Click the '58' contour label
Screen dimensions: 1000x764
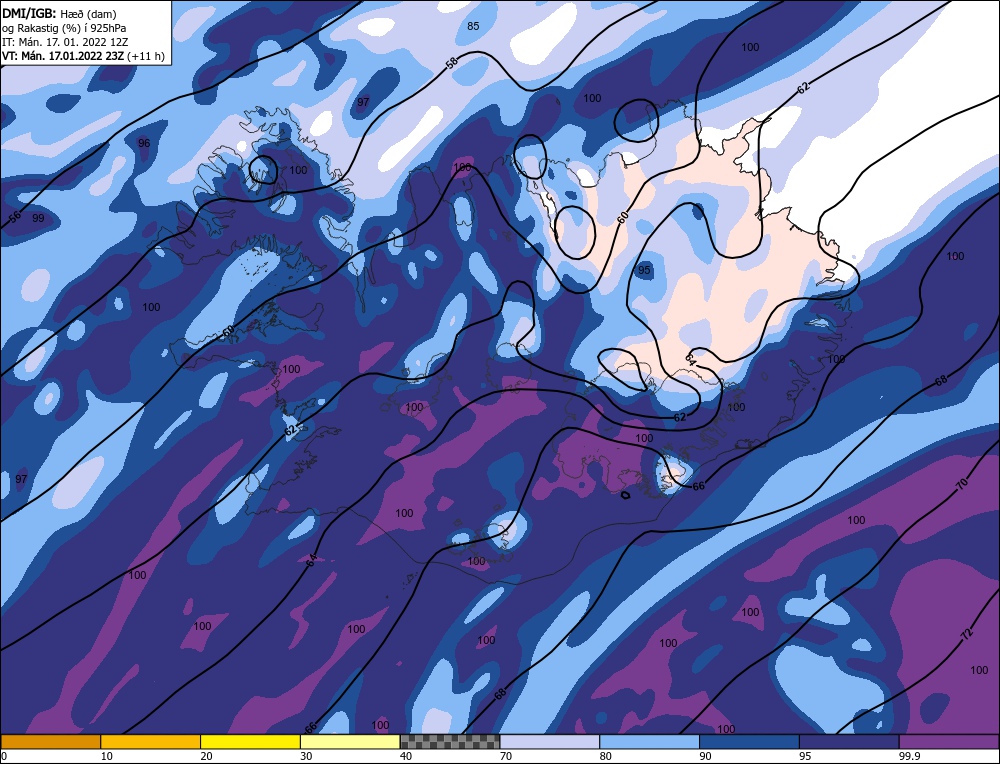click(451, 63)
